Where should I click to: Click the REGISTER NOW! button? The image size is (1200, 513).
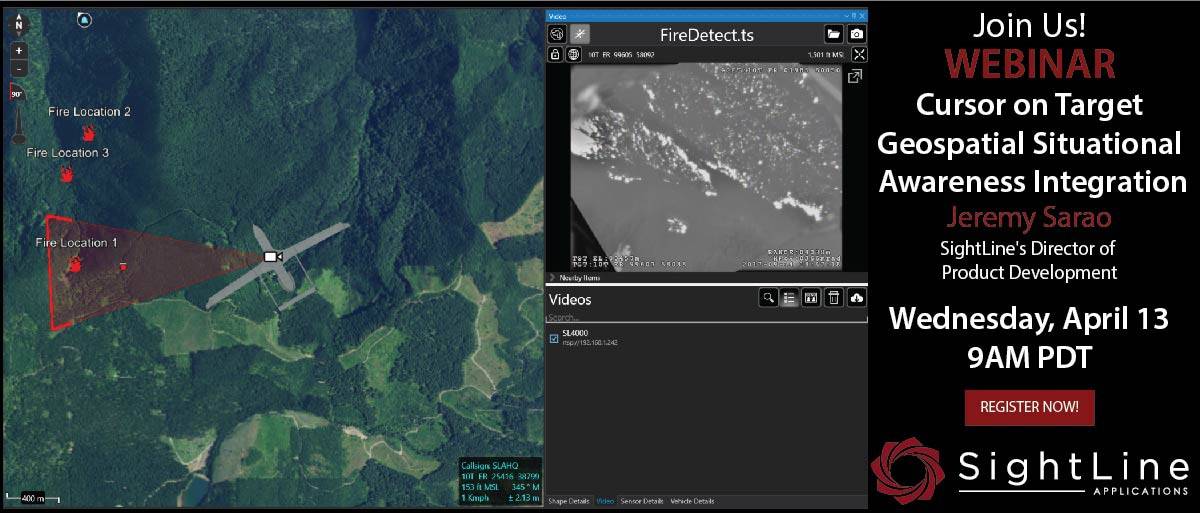[x=1029, y=407]
